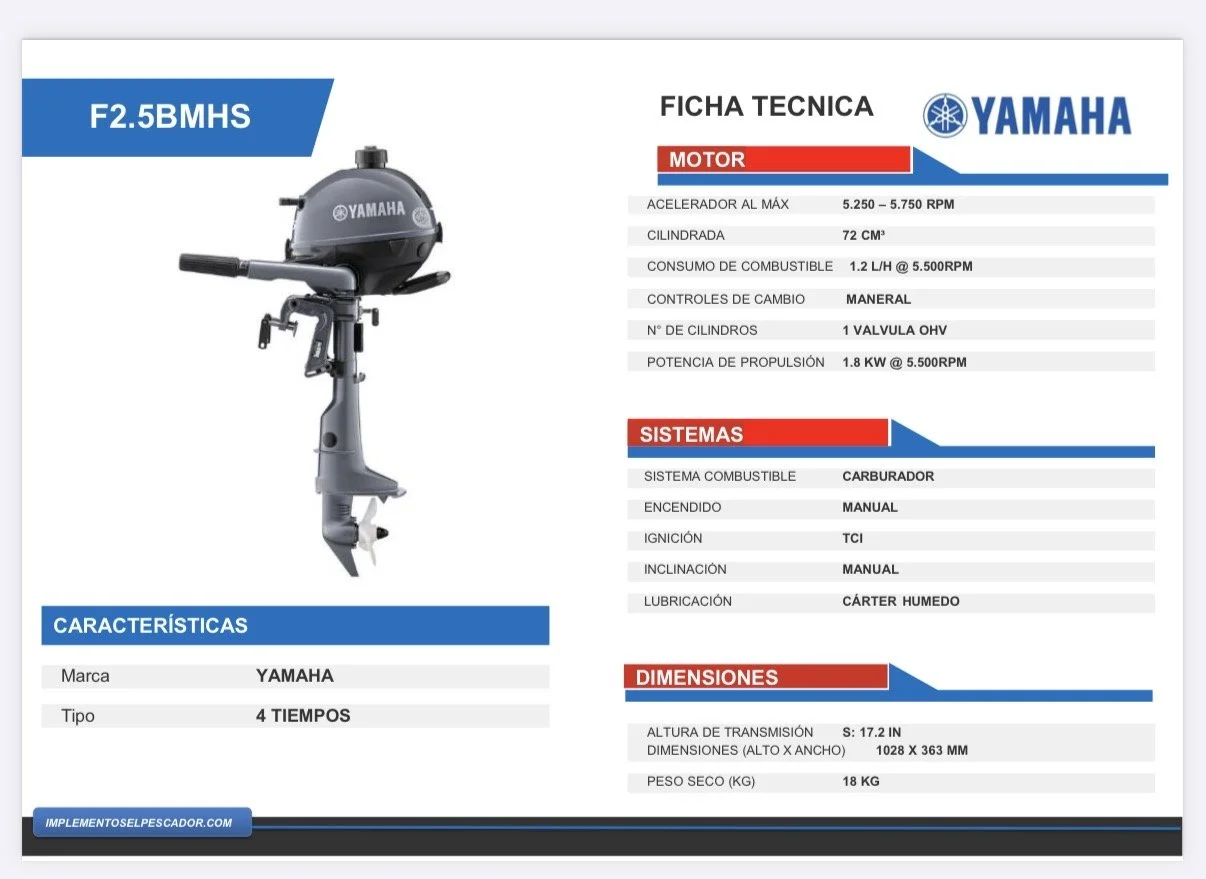
Task: Click the CILINDRADA label
Action: (686, 236)
